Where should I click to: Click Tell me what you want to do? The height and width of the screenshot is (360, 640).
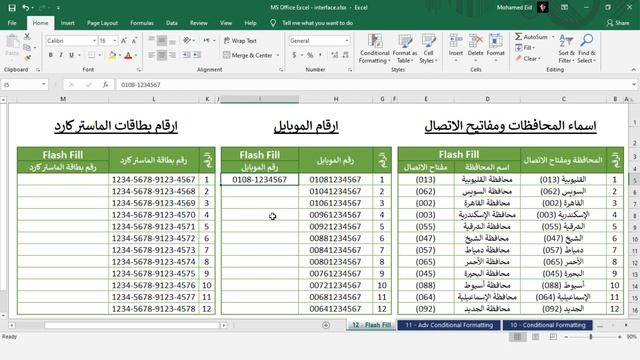point(317,23)
